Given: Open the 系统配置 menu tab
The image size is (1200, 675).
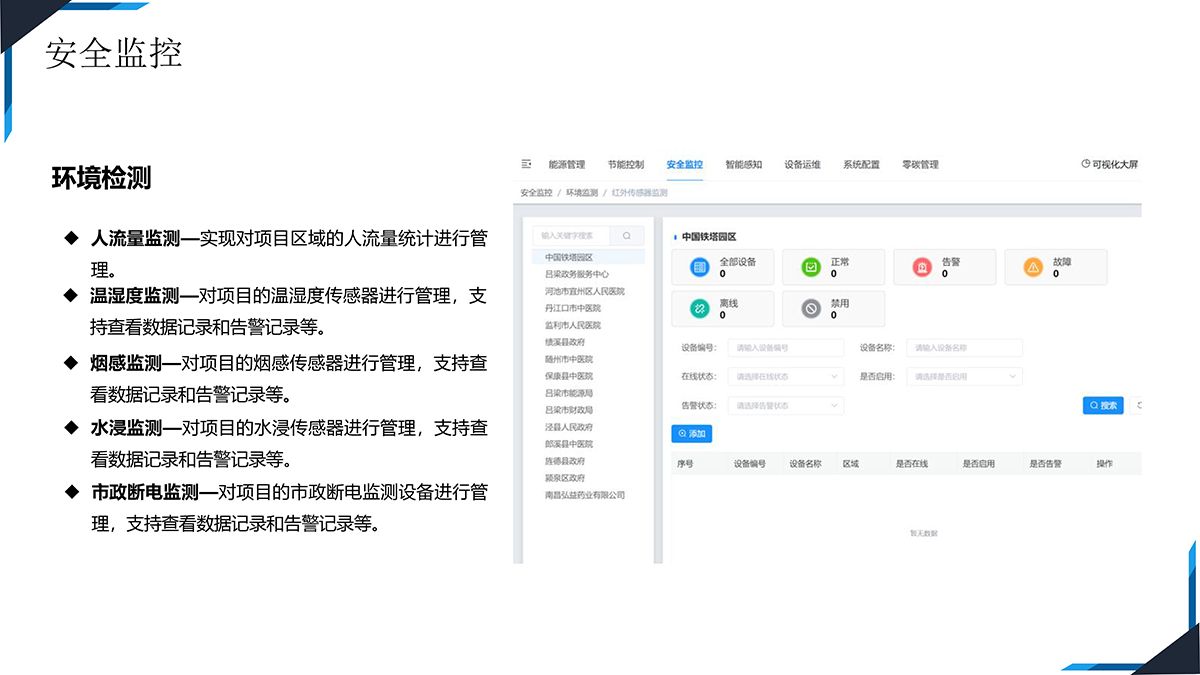Looking at the screenshot, I should pos(861,164).
